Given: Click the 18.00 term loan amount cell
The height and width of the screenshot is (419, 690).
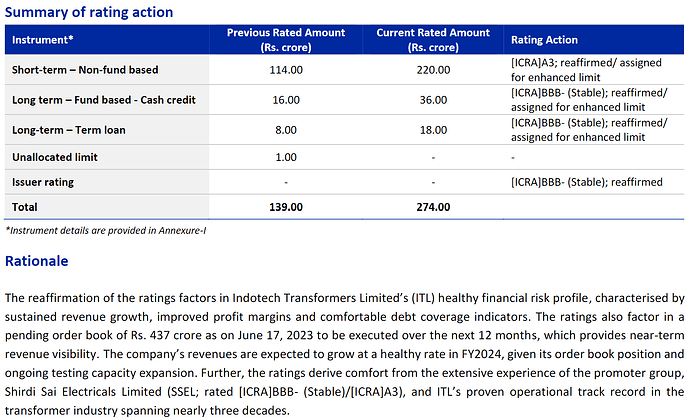Looking at the screenshot, I should click(432, 129).
